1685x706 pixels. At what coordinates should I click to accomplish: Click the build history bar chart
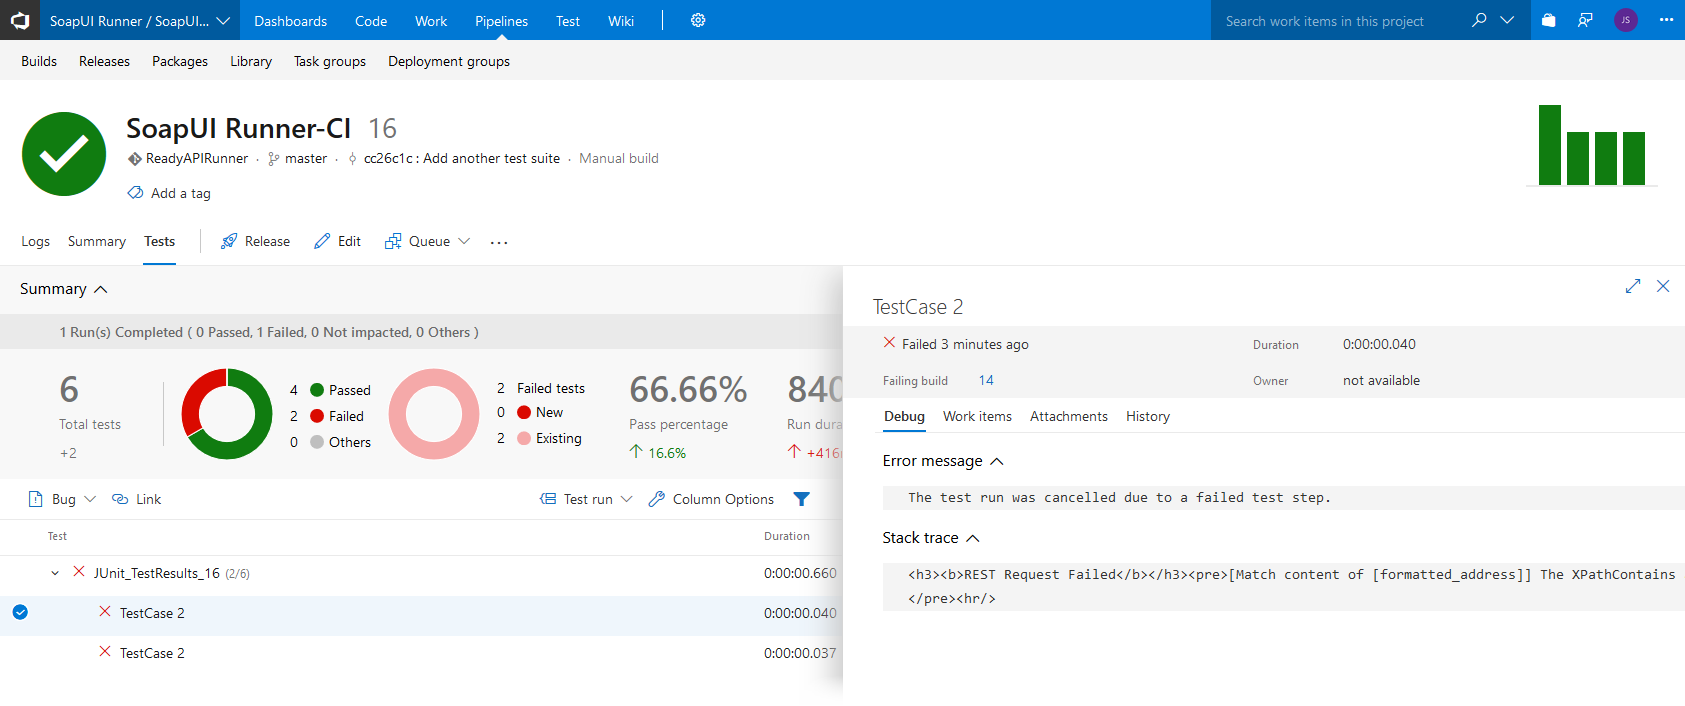coord(1592,145)
